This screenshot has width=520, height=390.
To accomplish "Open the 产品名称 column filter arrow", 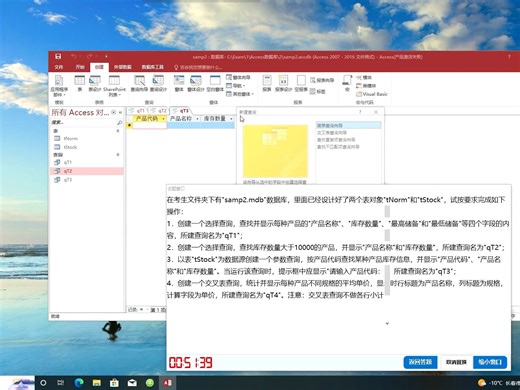I will tap(197, 119).
